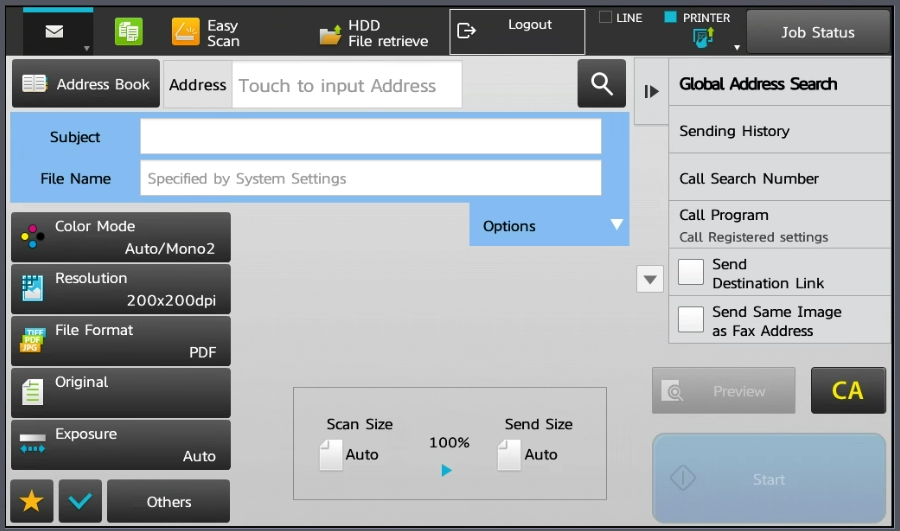Tap the Logout button
Viewport: 900px width, 531px height.
517,32
